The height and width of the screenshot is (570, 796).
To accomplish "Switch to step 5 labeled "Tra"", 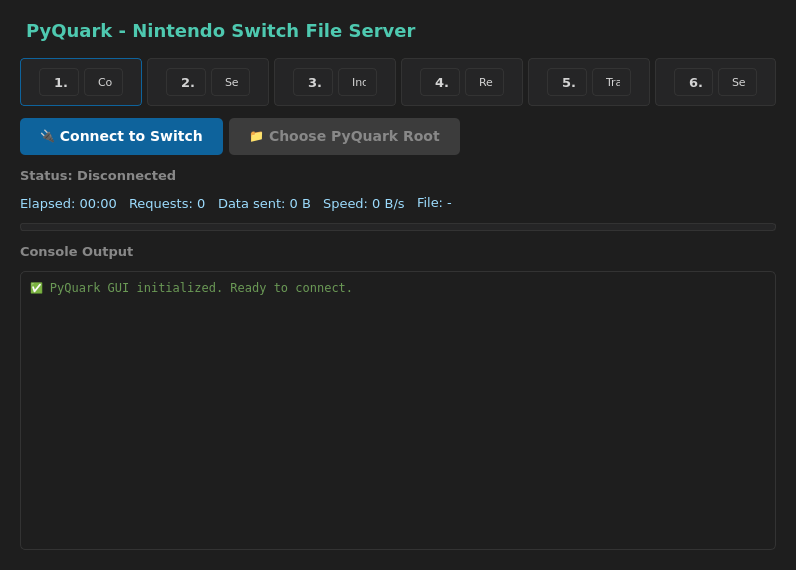I will point(588,82).
